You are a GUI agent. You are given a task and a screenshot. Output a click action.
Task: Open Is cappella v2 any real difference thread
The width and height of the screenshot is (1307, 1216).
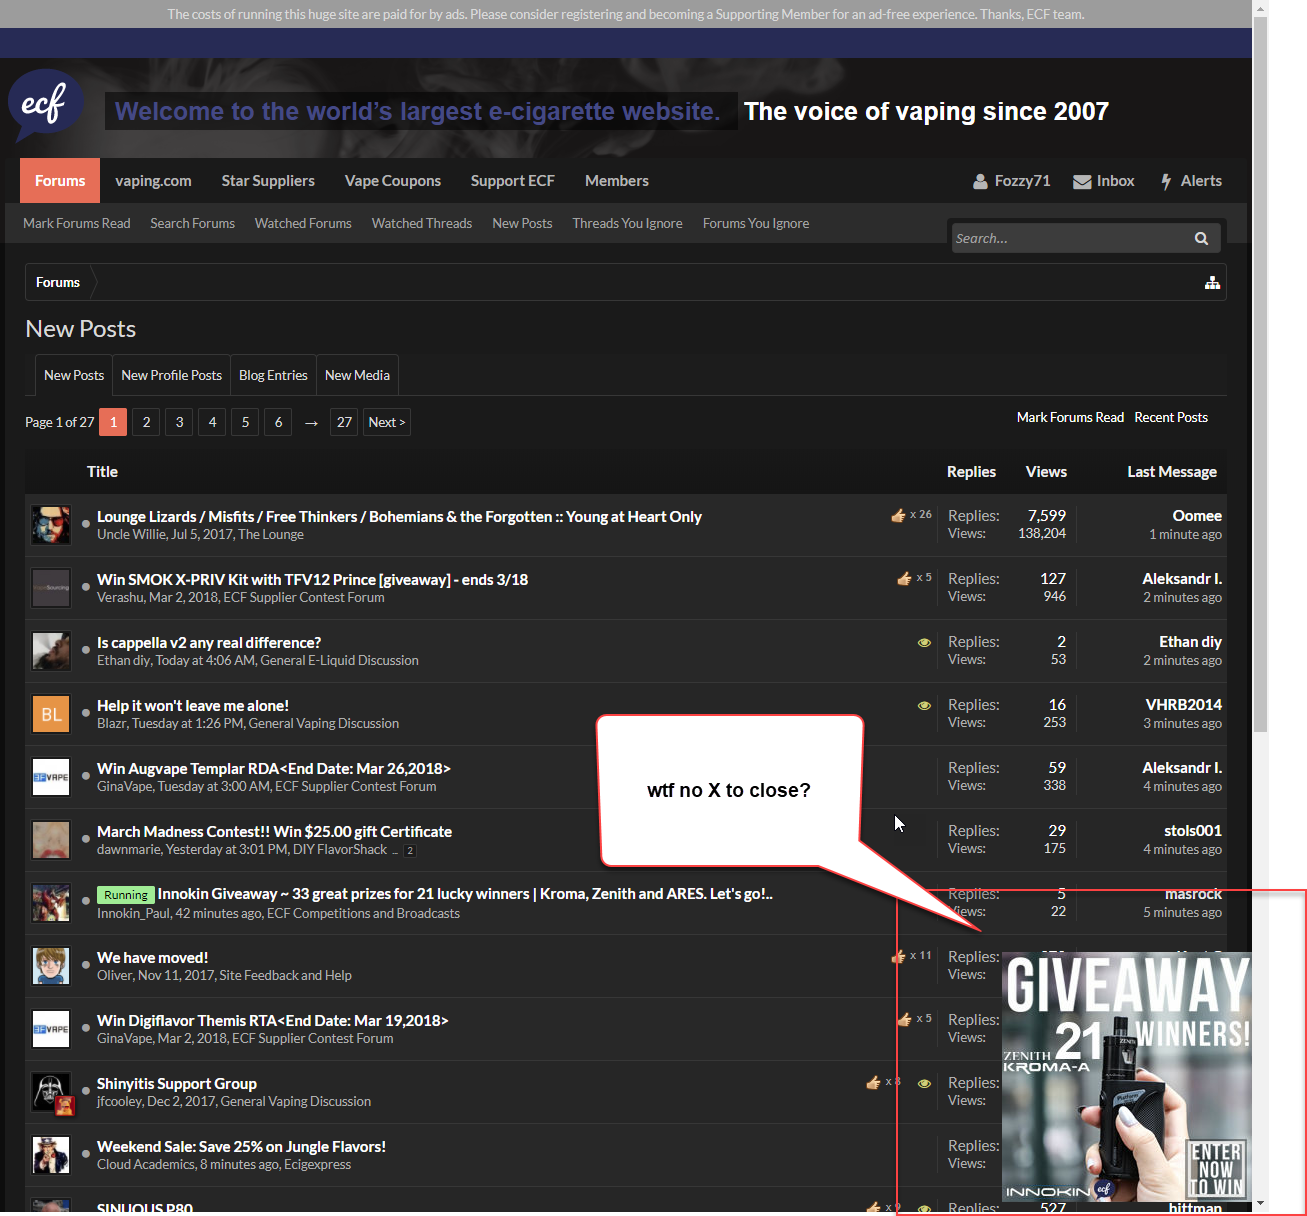point(209,642)
